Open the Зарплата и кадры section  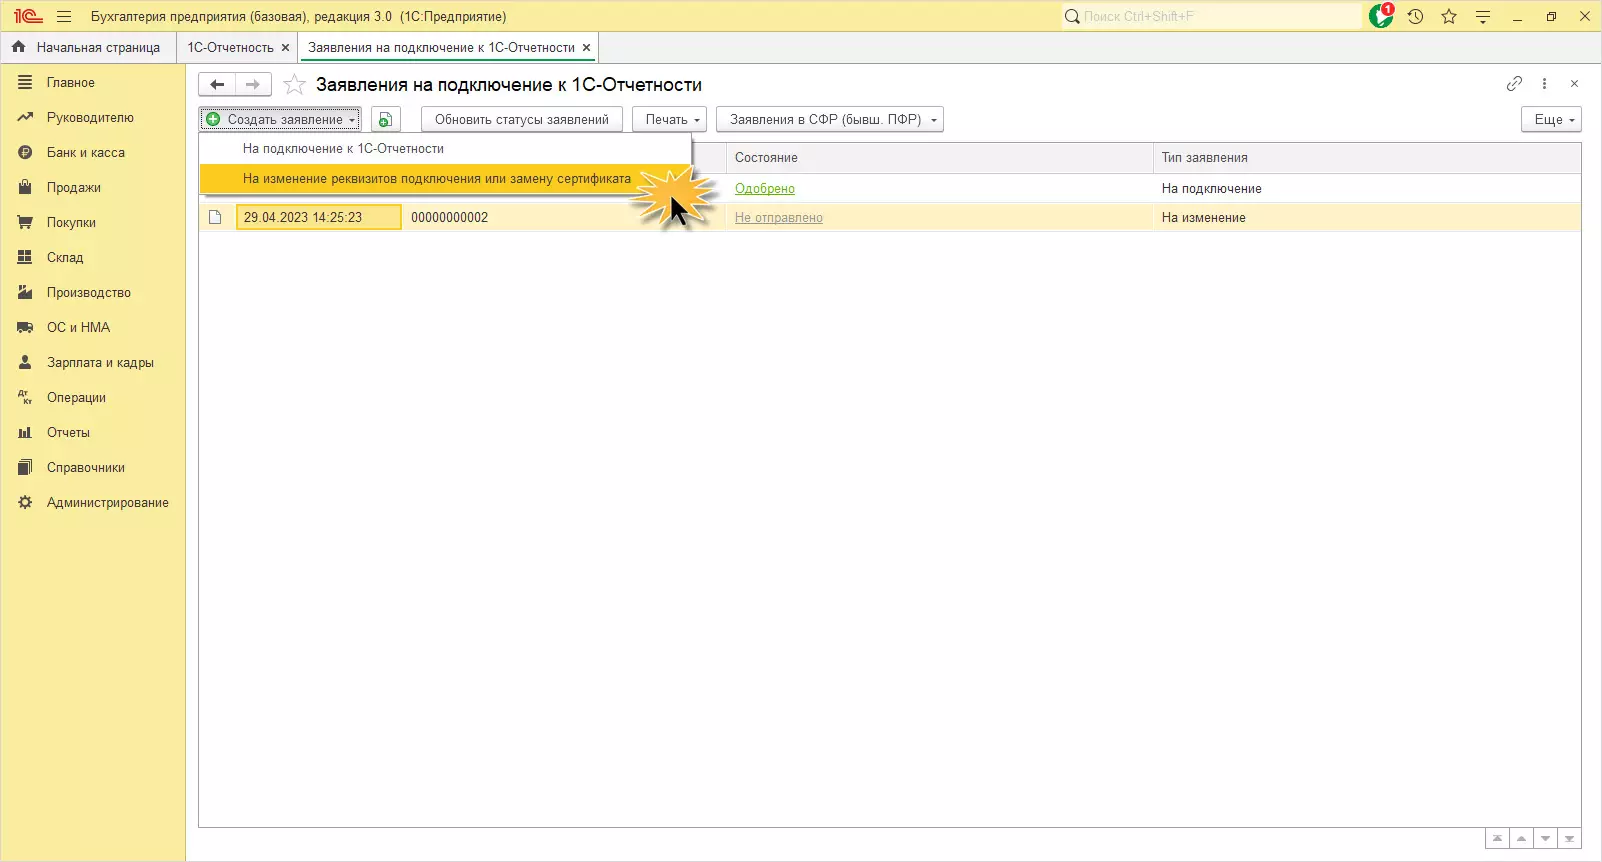[x=100, y=363]
